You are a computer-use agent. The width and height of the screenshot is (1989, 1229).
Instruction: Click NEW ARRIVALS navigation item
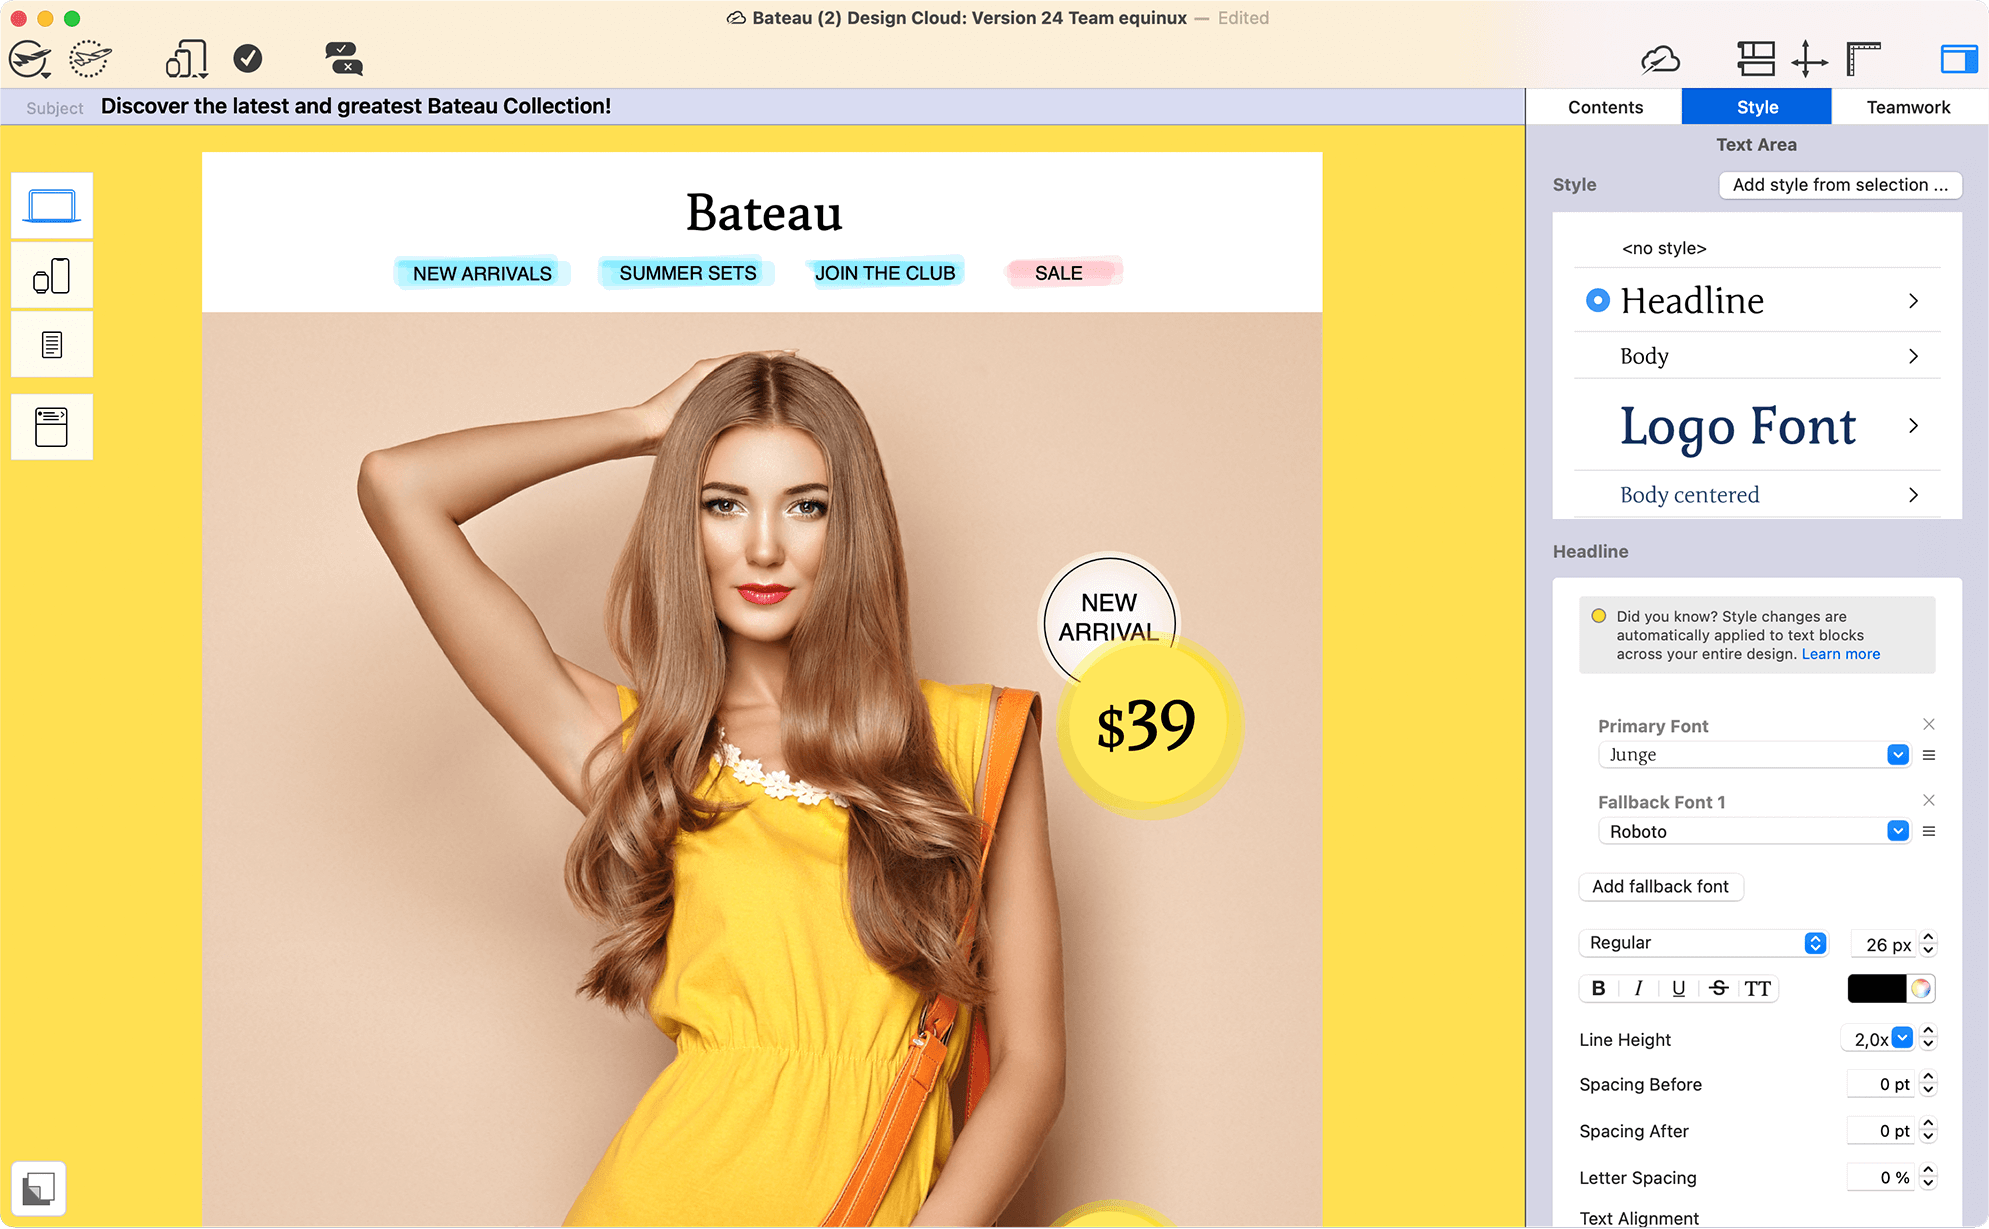482,273
